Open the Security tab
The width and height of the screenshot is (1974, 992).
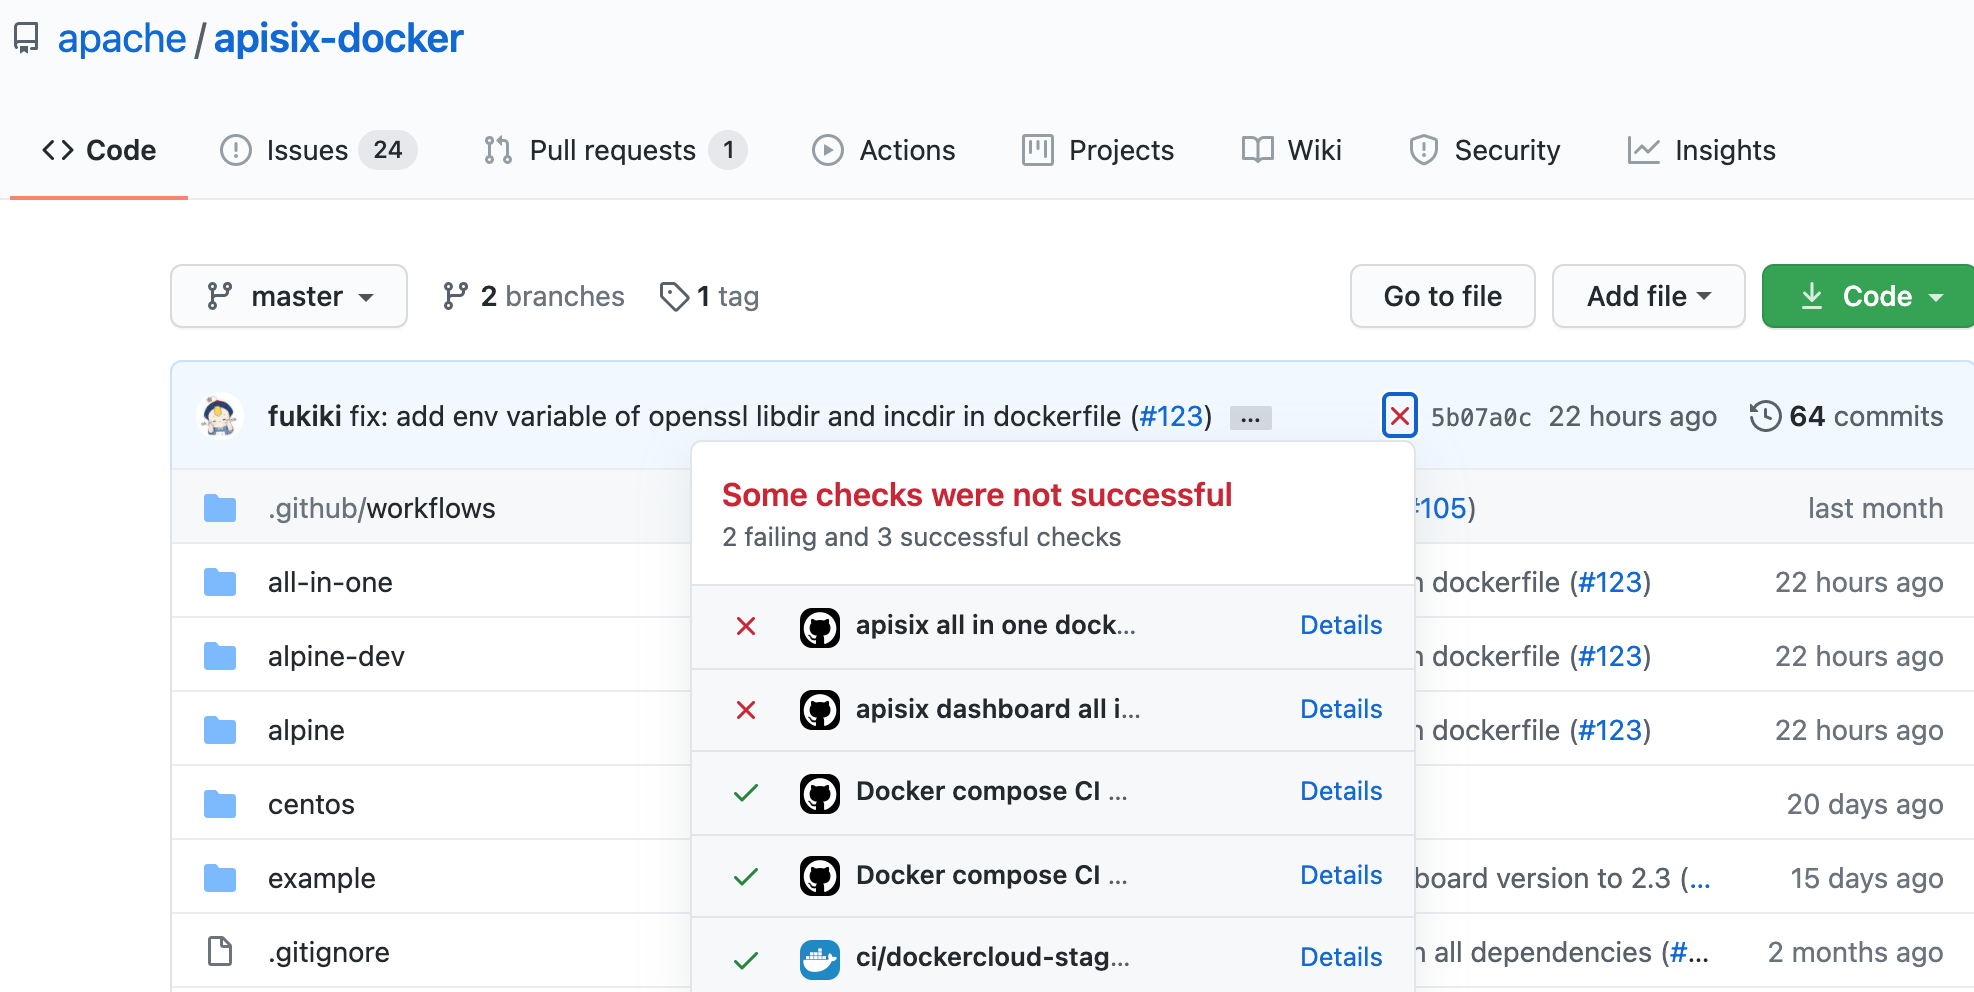coord(1484,150)
